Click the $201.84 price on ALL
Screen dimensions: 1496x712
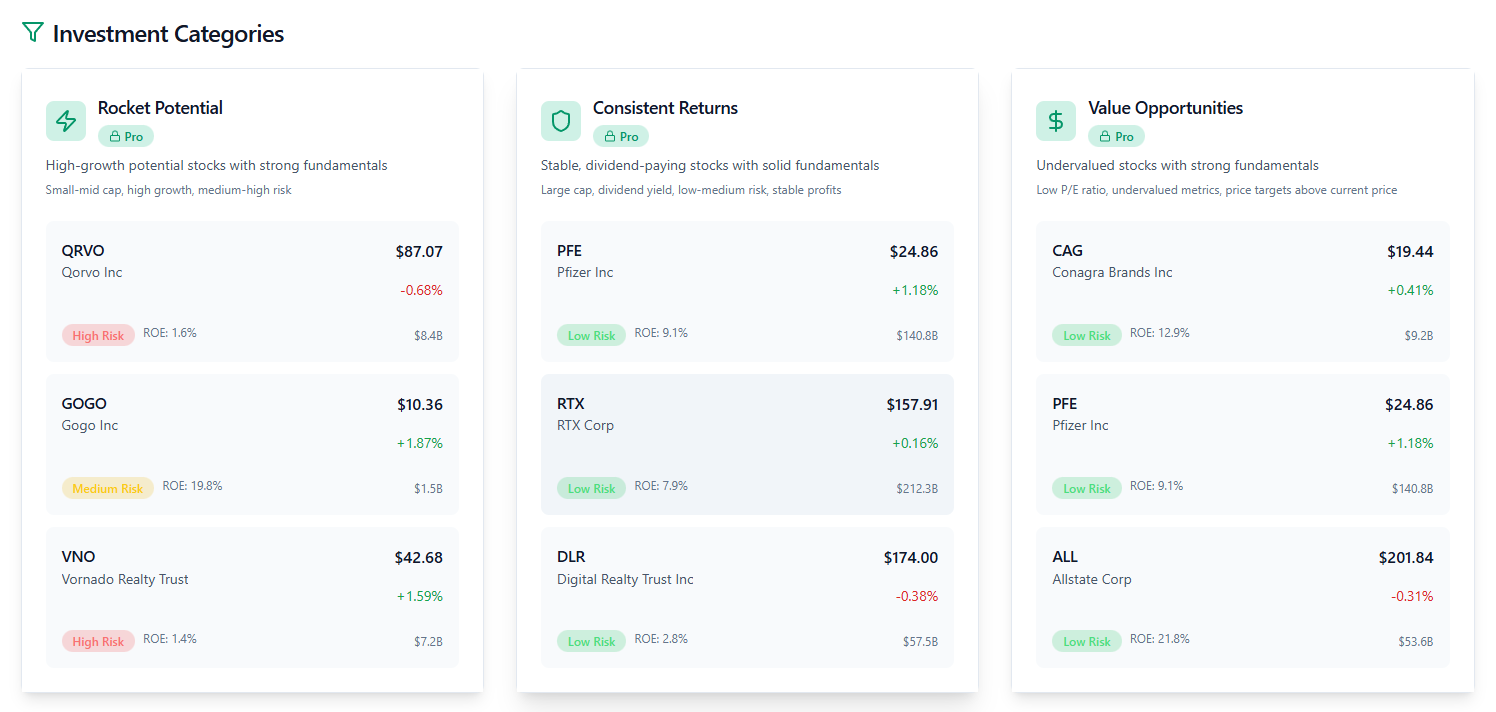pyautogui.click(x=1406, y=558)
